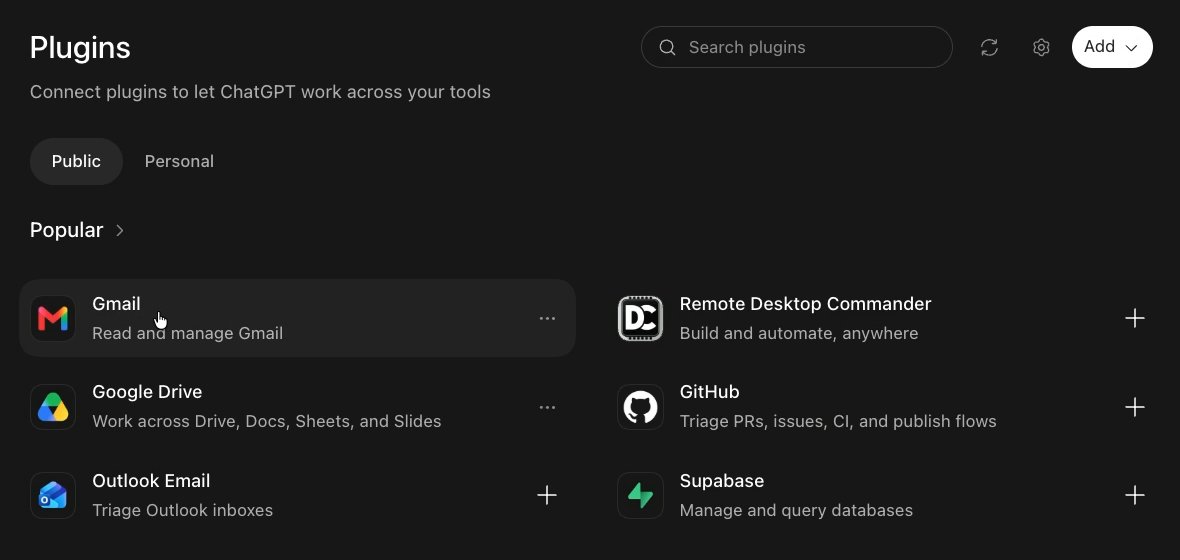Open Google Drive more options menu
The image size is (1180, 560).
(547, 407)
